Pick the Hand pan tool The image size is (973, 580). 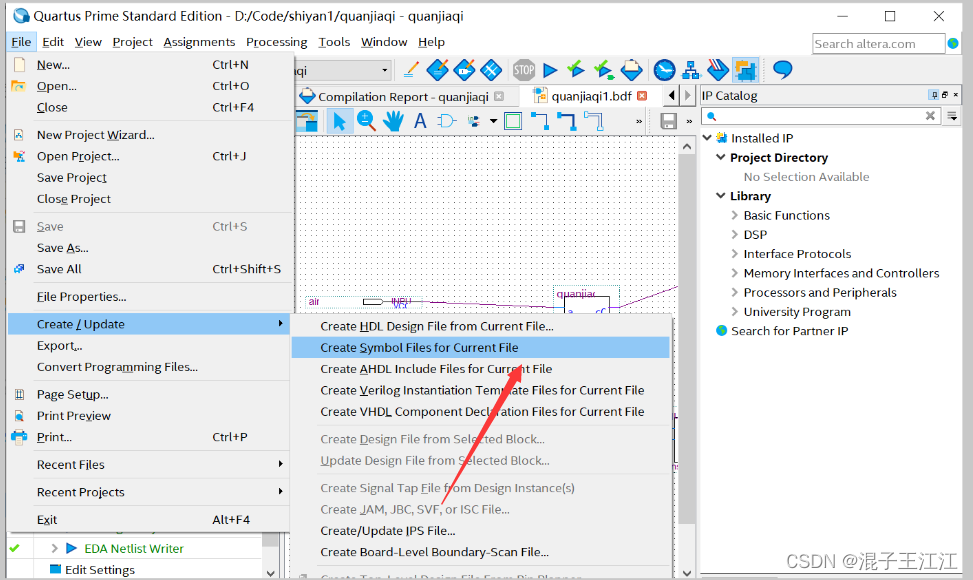tap(393, 121)
